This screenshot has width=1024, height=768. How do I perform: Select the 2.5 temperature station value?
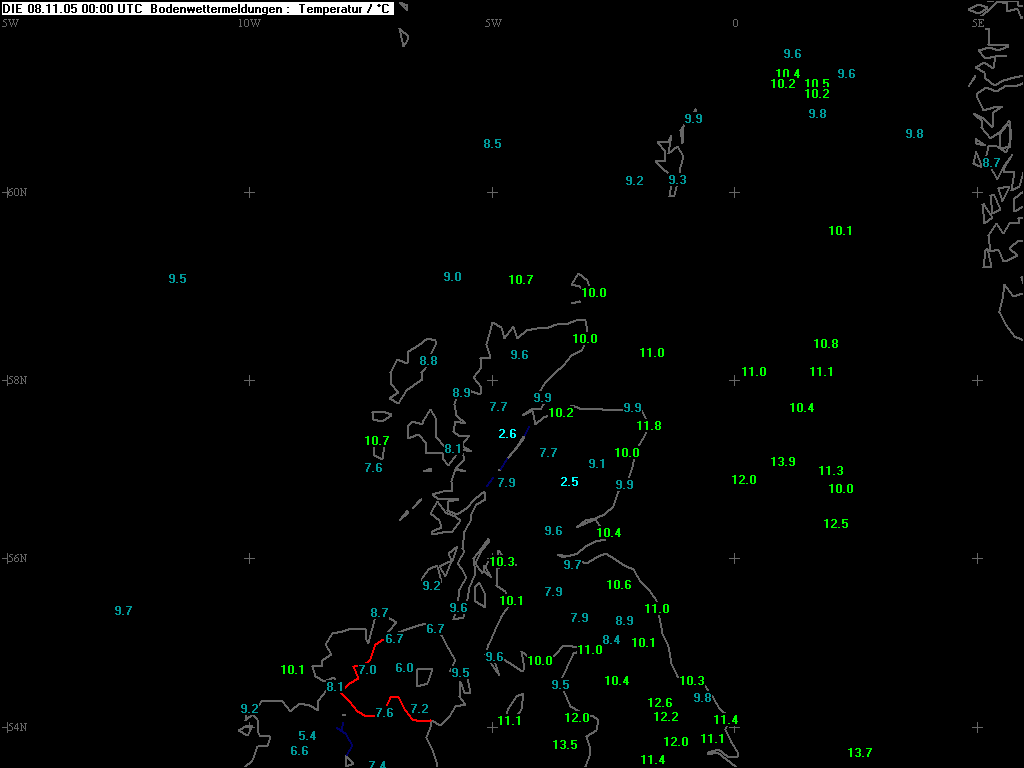click(569, 482)
